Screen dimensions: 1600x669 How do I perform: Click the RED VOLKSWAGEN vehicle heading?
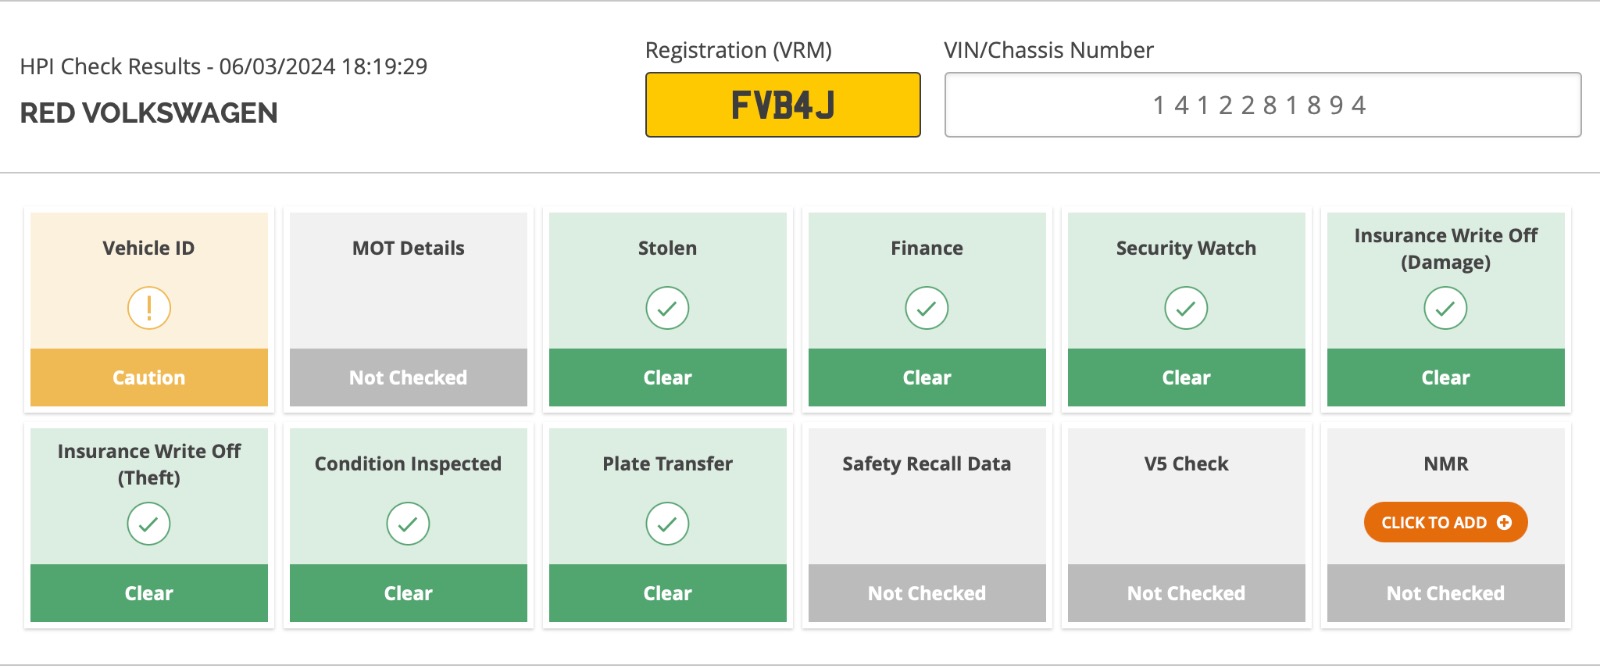[149, 113]
